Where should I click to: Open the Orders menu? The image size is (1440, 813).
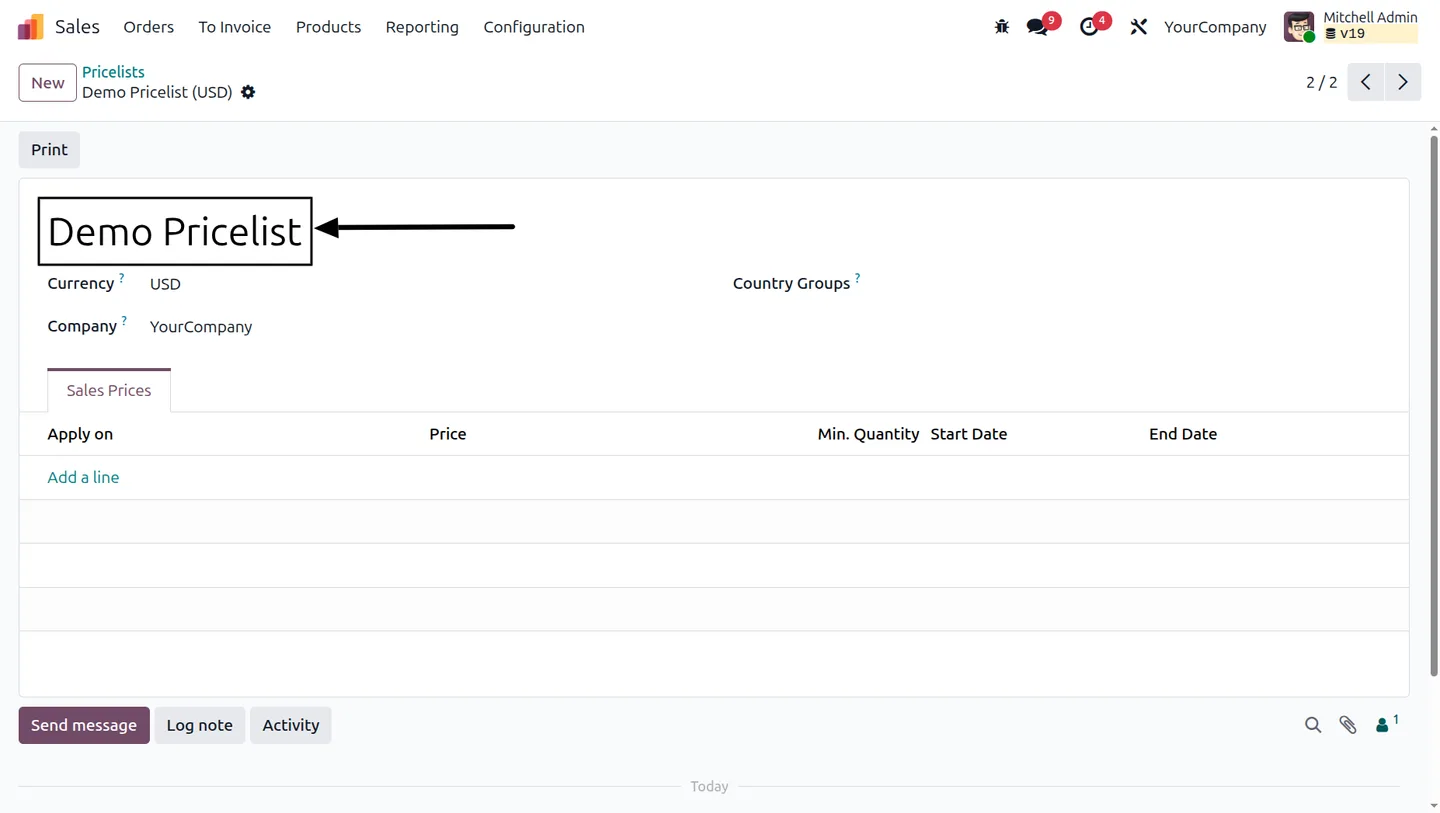(x=149, y=27)
